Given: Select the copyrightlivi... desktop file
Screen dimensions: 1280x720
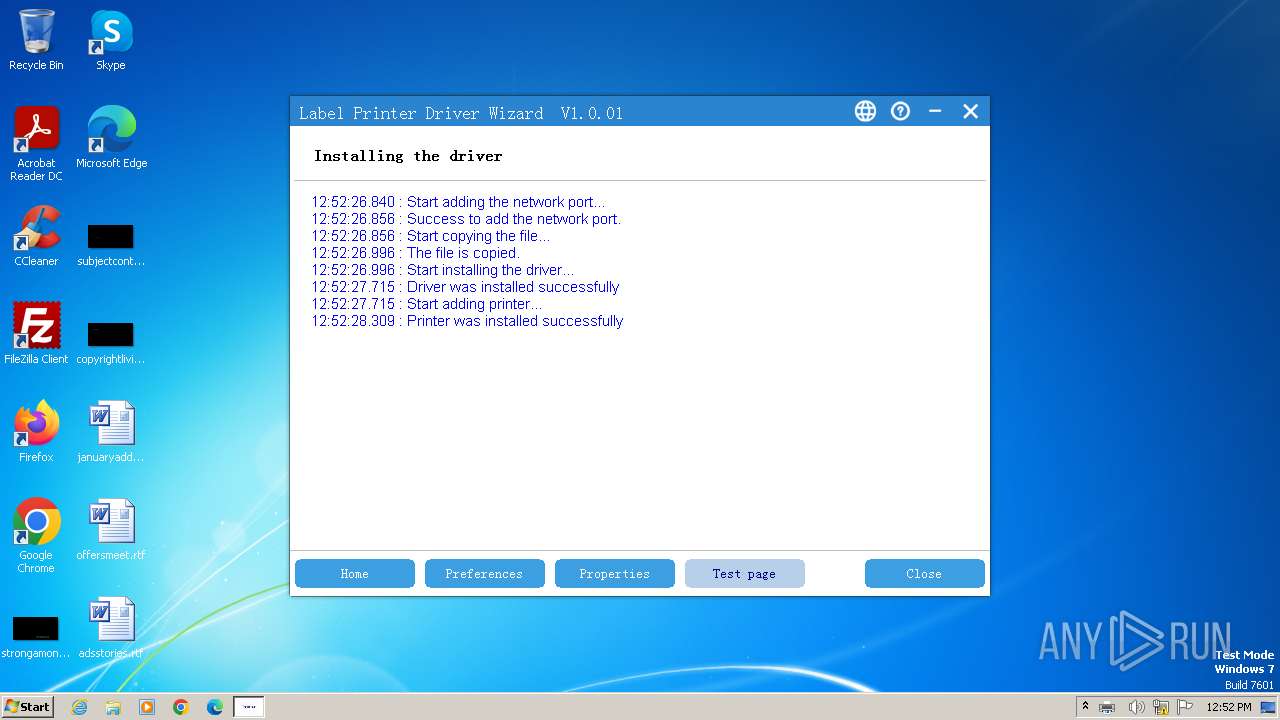Looking at the screenshot, I should point(111,341).
